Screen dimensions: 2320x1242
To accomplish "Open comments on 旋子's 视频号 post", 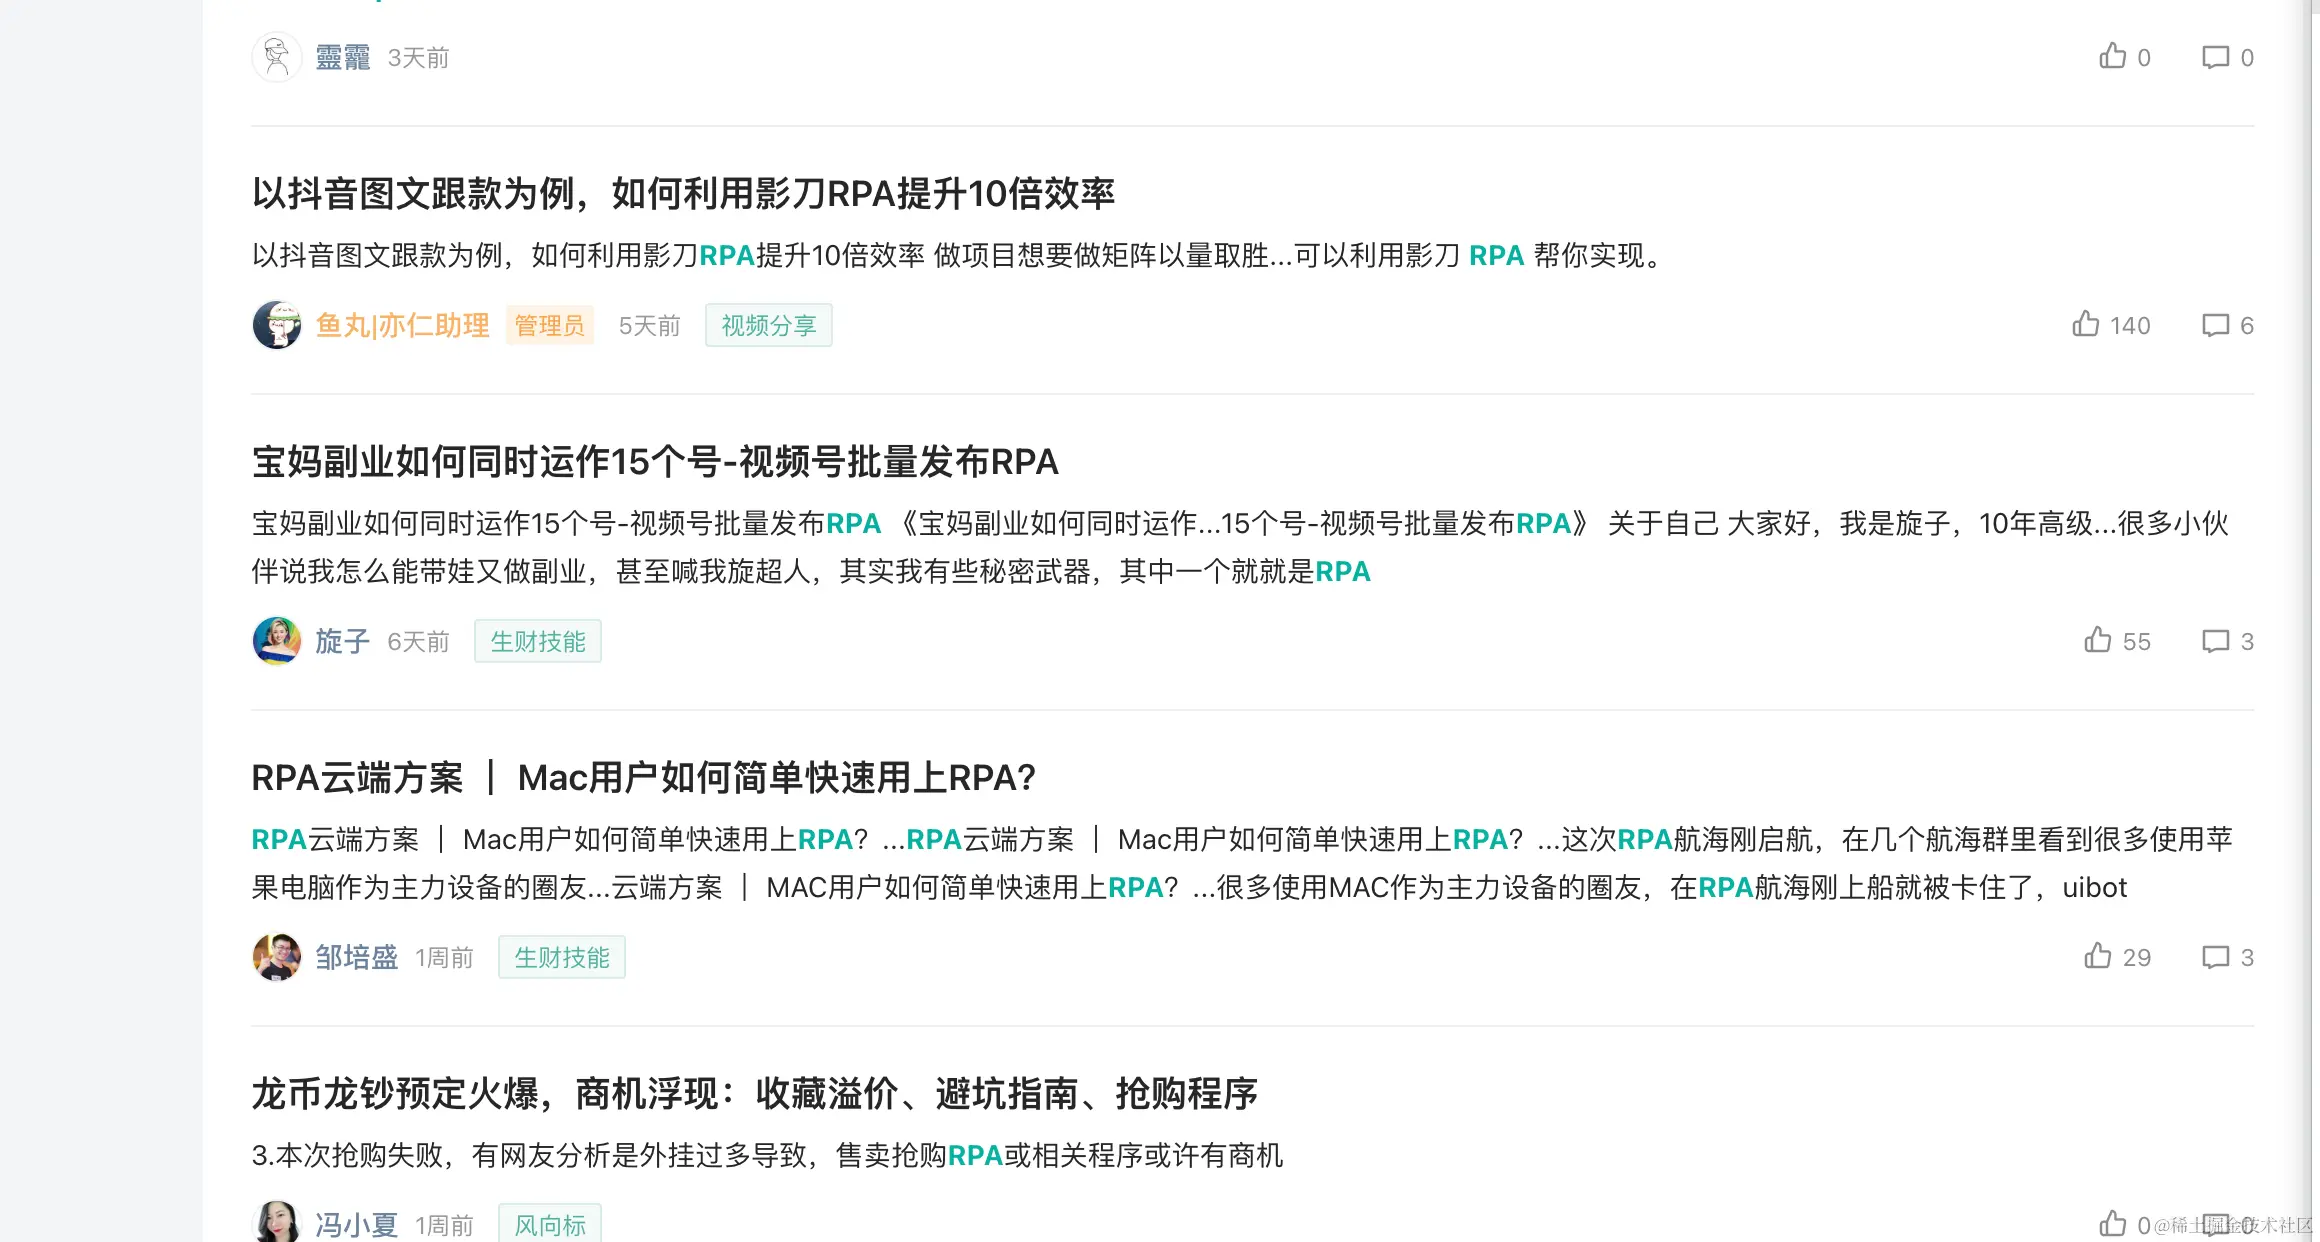I will [x=2215, y=641].
